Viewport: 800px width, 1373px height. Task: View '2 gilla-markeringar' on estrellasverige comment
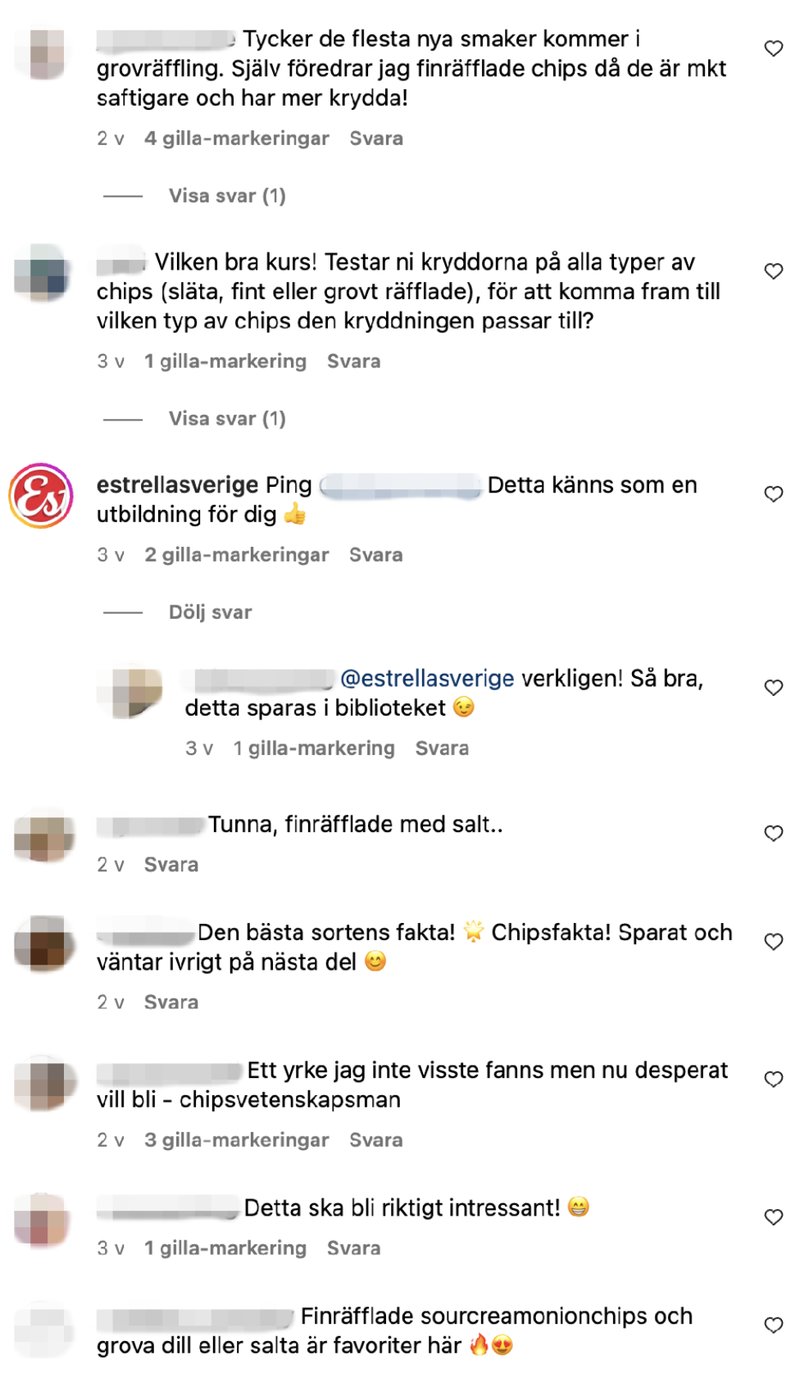pyautogui.click(x=237, y=555)
